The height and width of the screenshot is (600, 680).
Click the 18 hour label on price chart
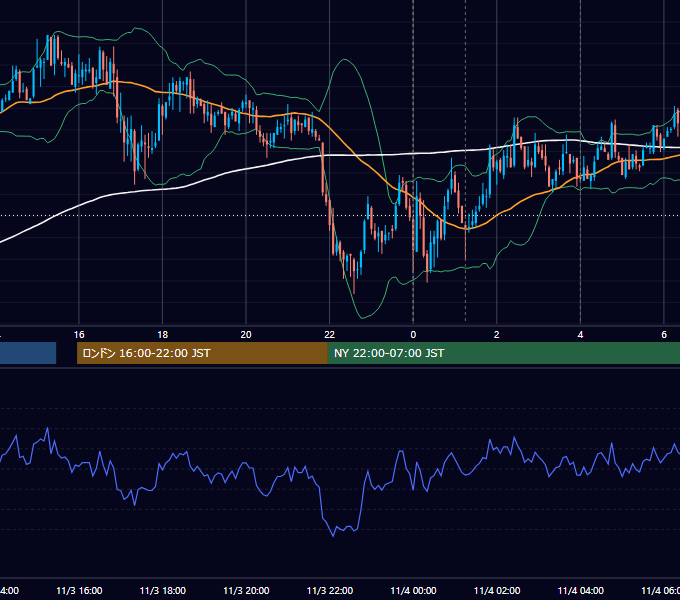[x=163, y=334]
